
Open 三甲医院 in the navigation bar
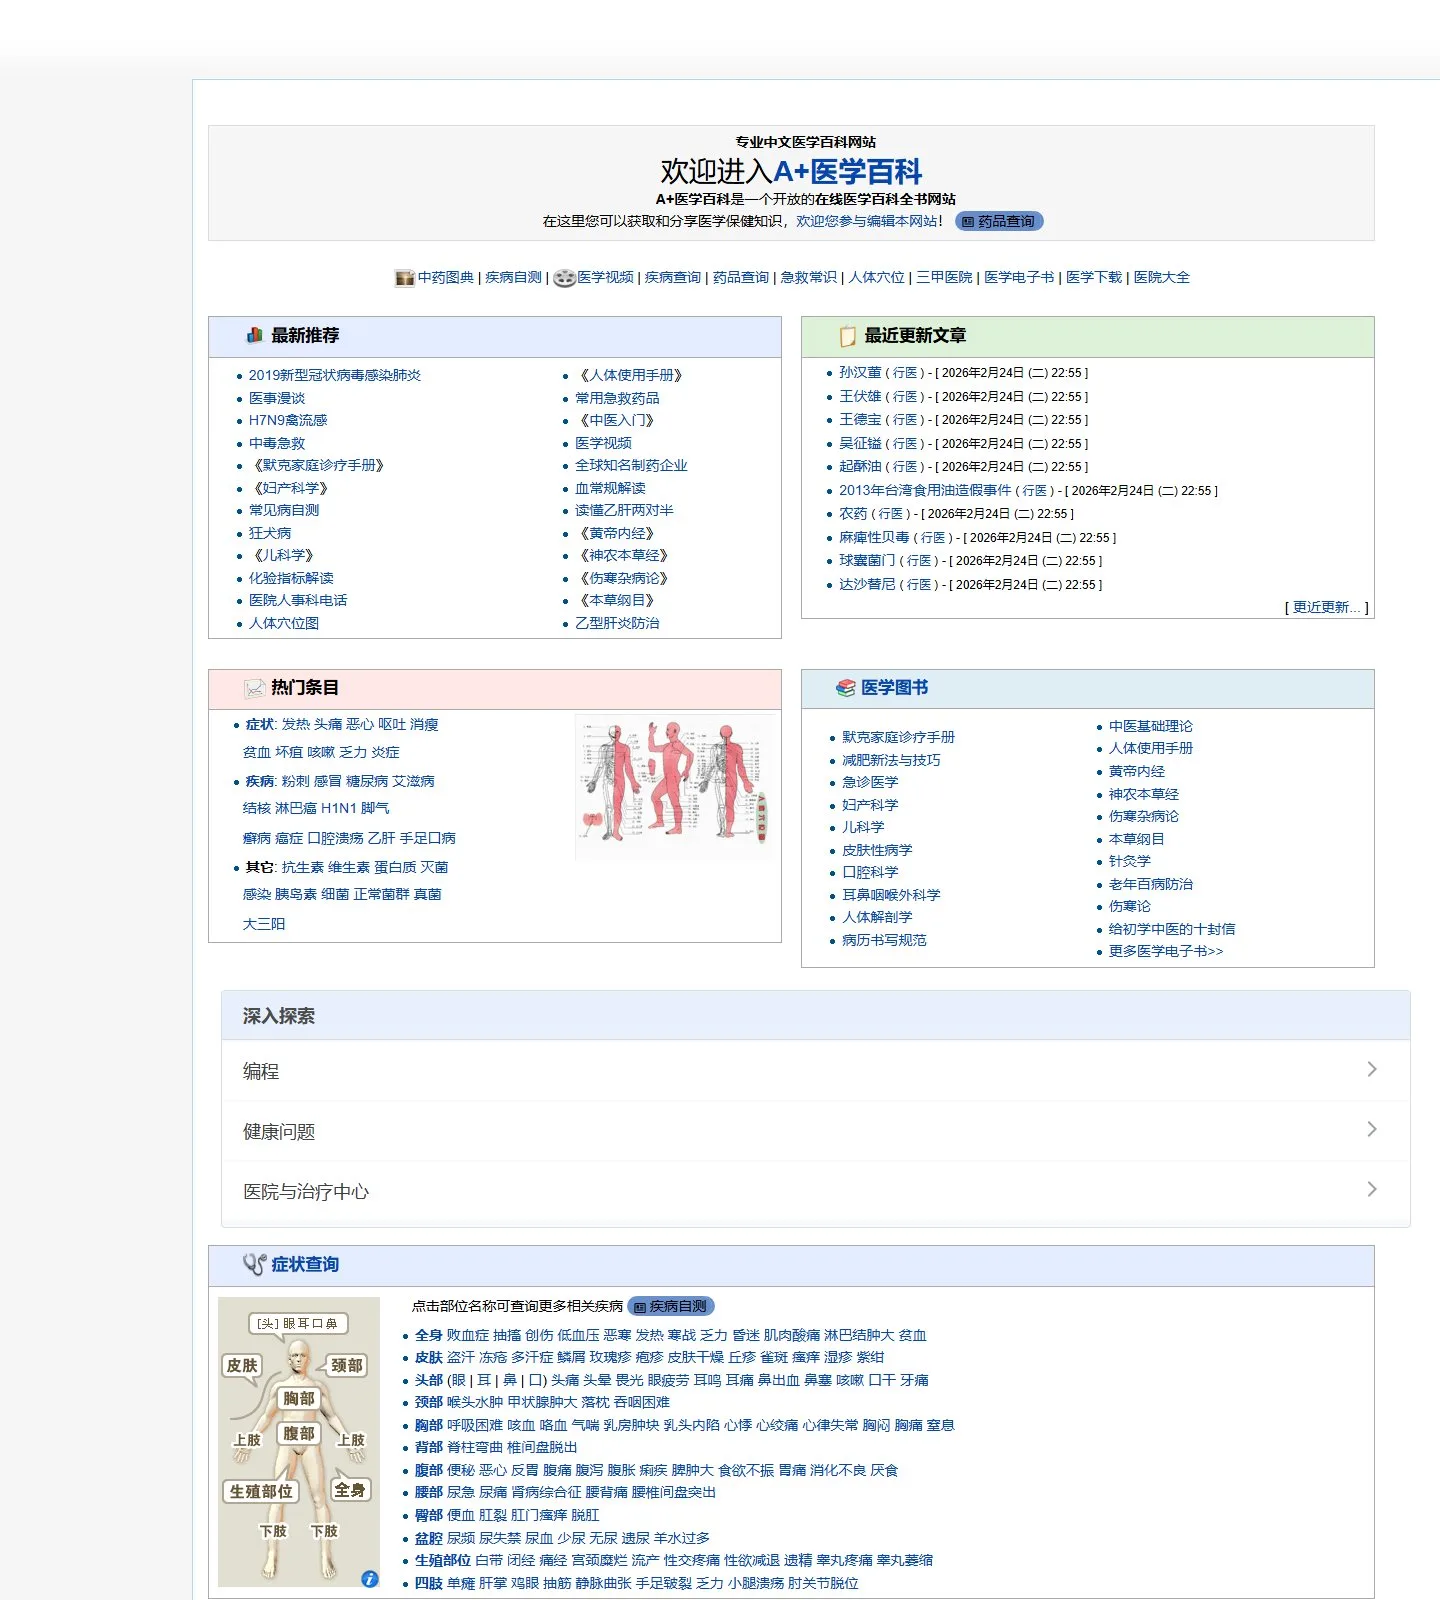tap(944, 277)
